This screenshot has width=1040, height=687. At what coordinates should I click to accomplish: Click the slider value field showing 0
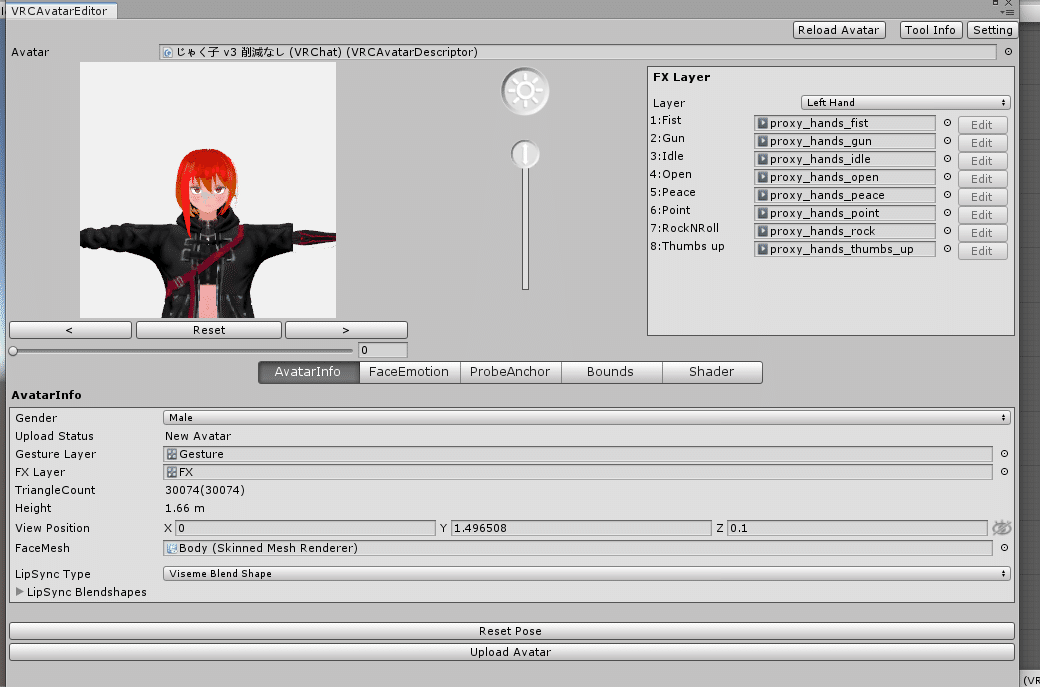pyautogui.click(x=383, y=350)
